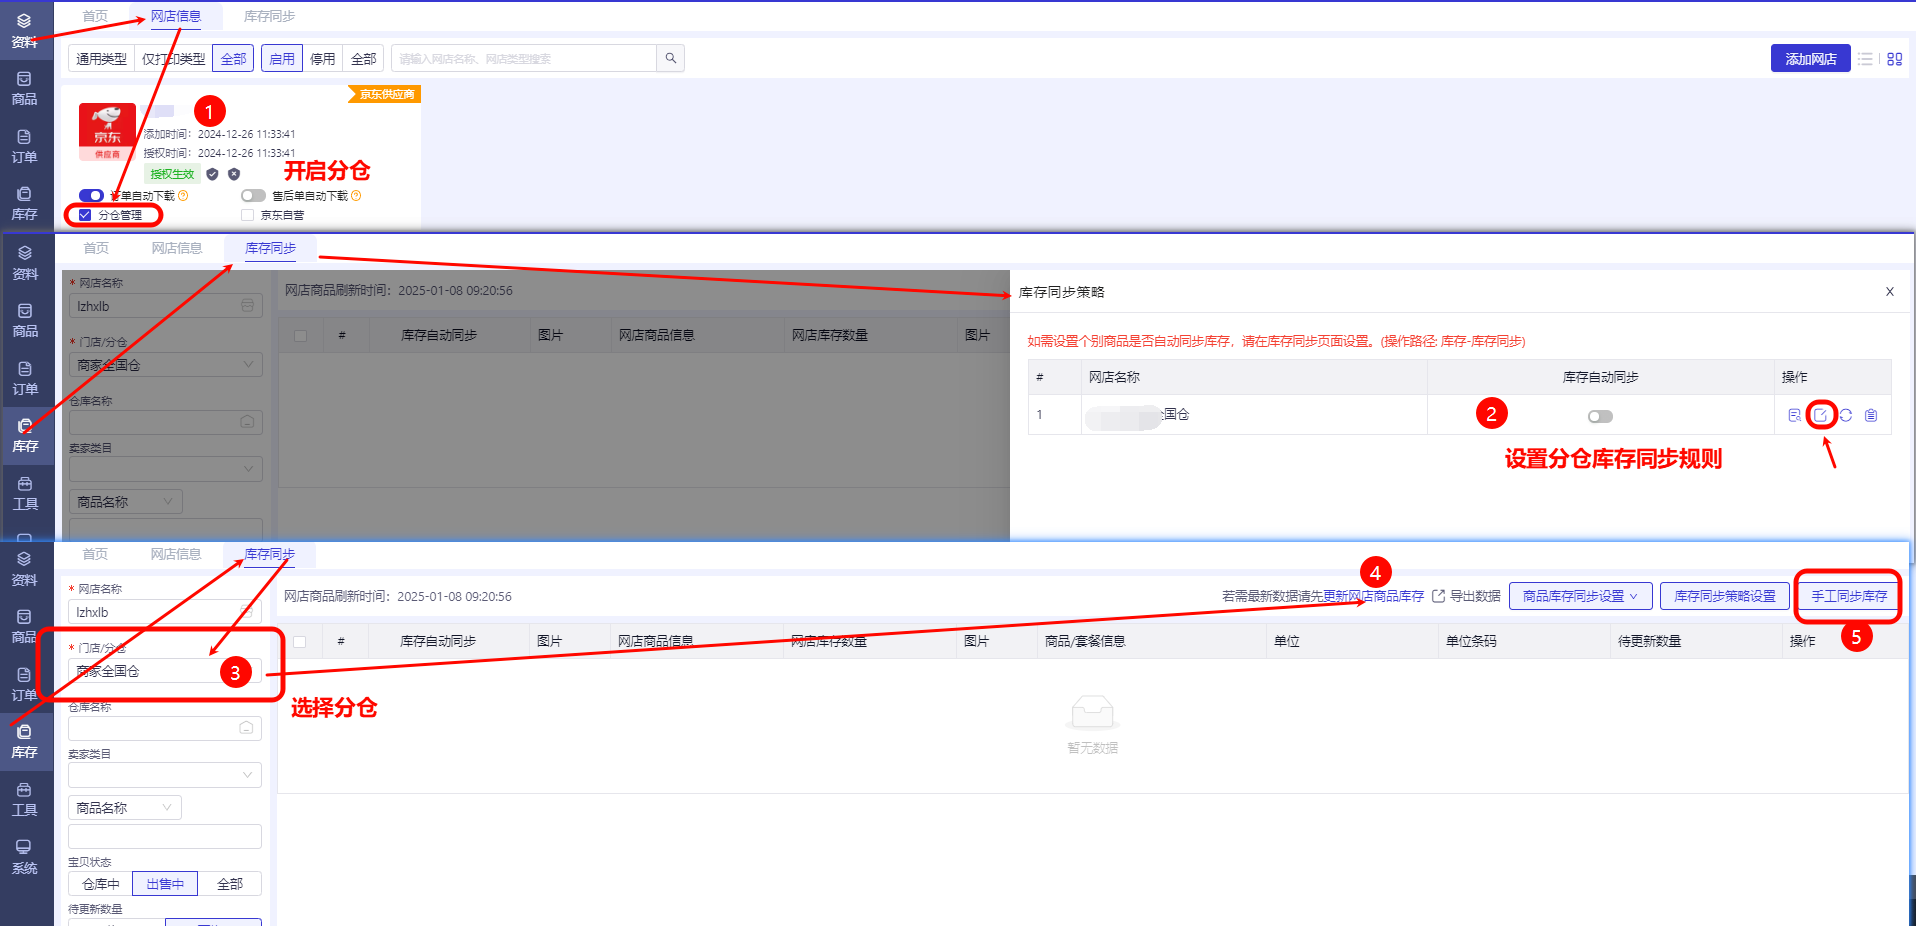The height and width of the screenshot is (926, 1916).
Task: Select highlighted 库存 in the bottom panel's sidebar
Action: pyautogui.click(x=24, y=741)
